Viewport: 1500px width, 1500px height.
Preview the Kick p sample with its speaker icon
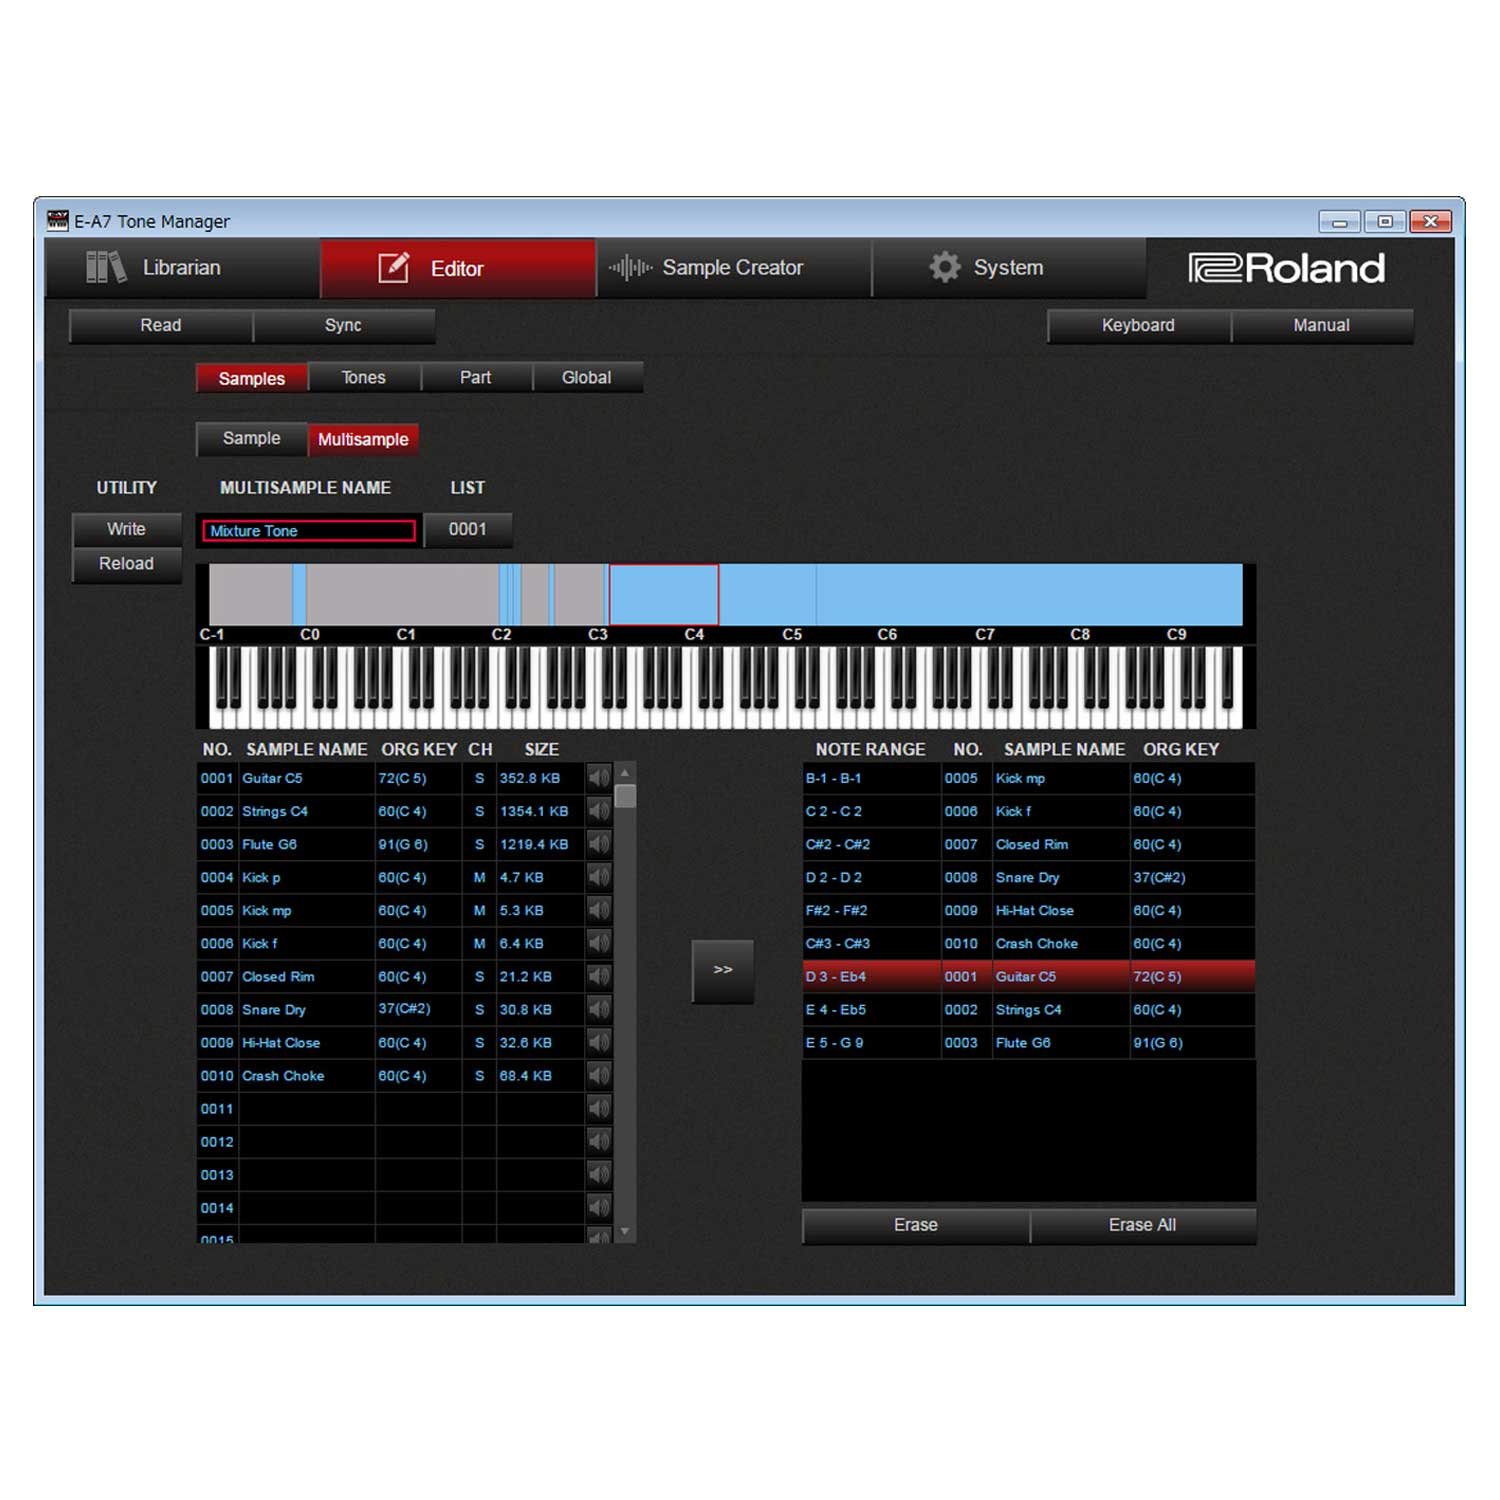pos(598,877)
